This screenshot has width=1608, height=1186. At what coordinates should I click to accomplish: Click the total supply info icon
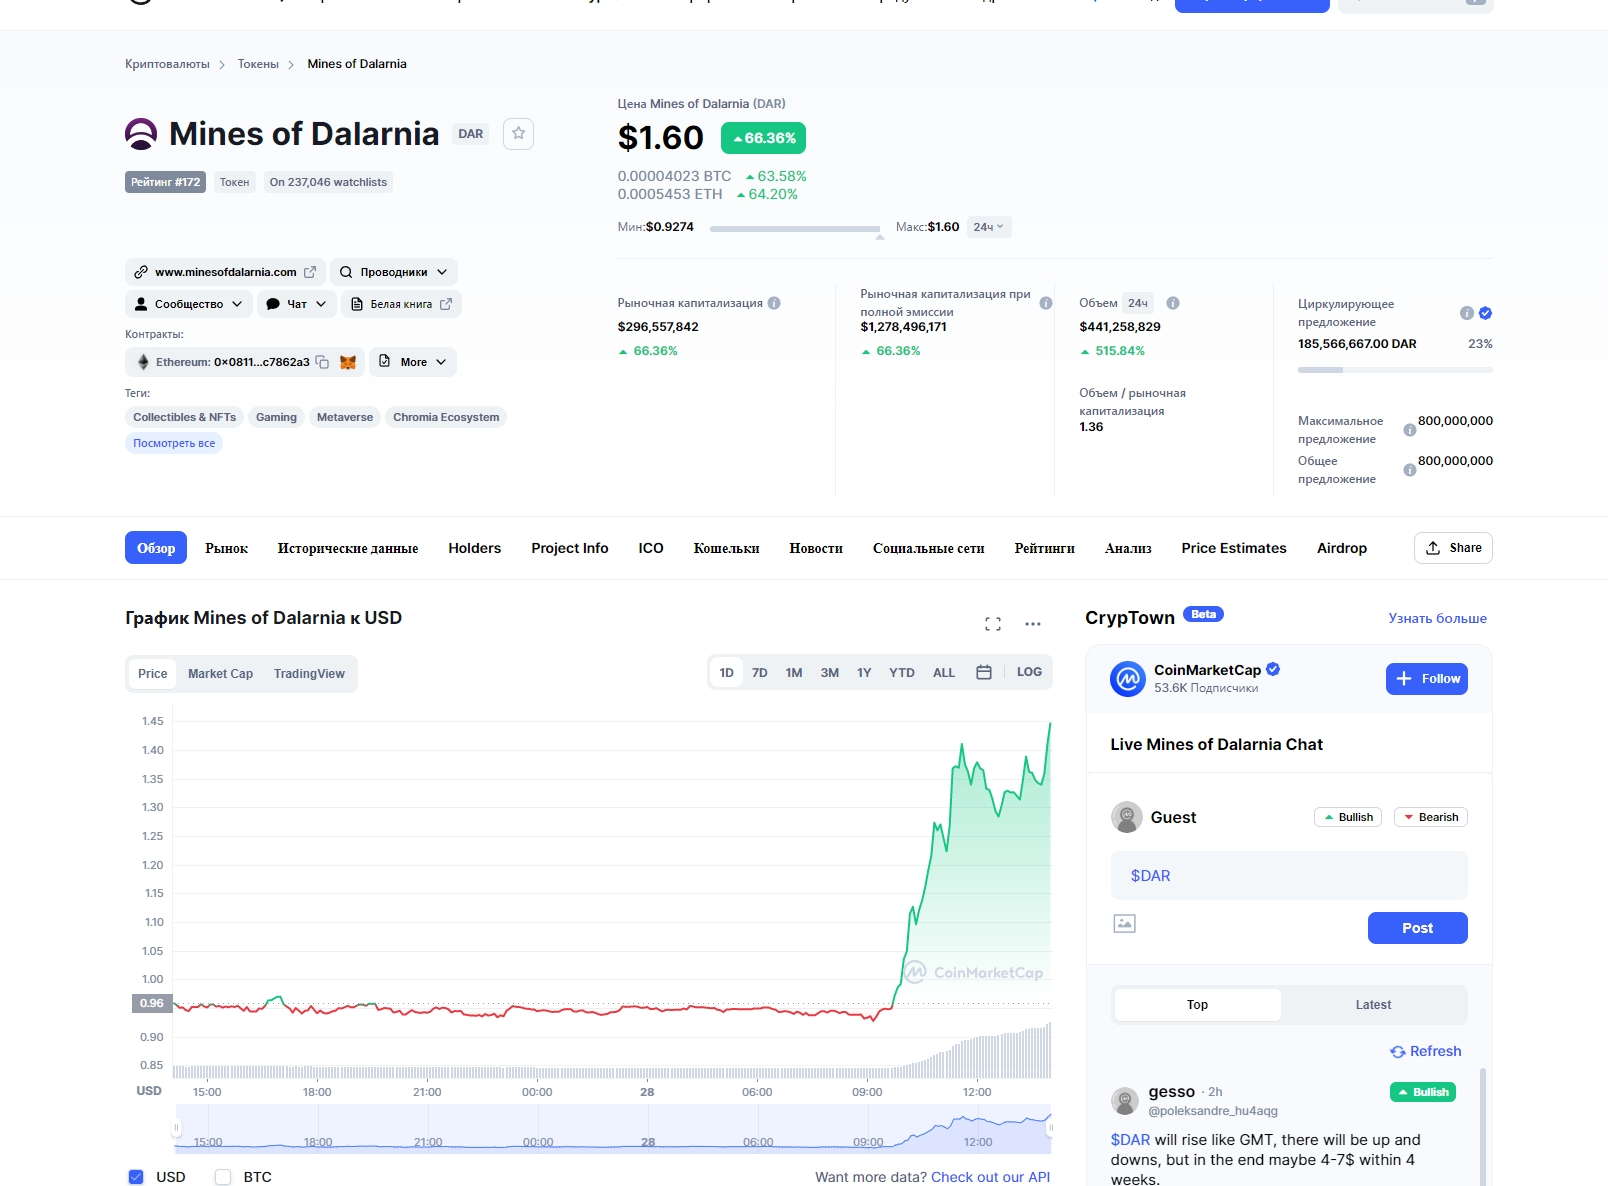click(1410, 470)
